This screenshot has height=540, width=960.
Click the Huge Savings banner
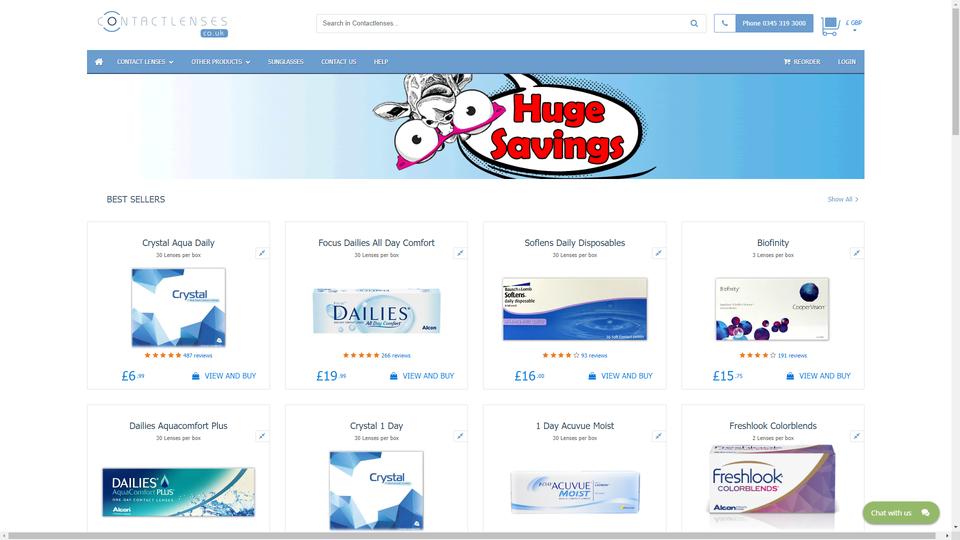476,127
